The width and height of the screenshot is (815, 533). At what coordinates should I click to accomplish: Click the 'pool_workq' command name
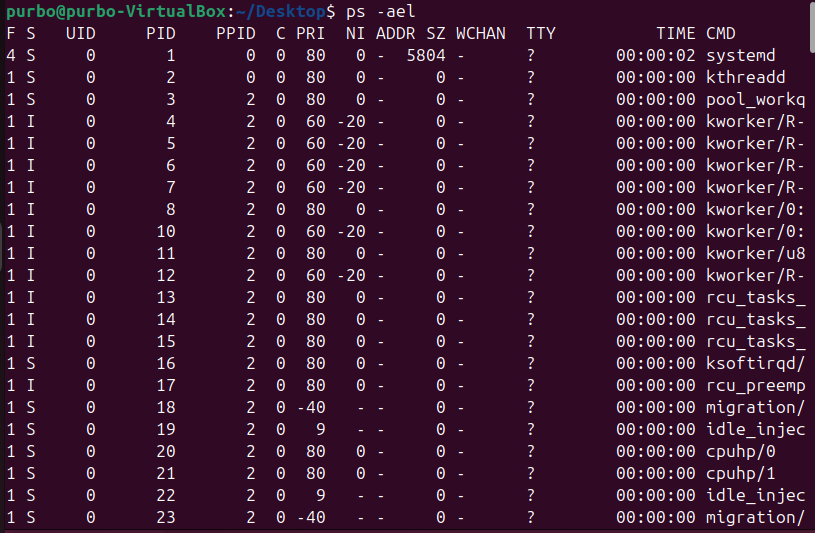point(755,99)
